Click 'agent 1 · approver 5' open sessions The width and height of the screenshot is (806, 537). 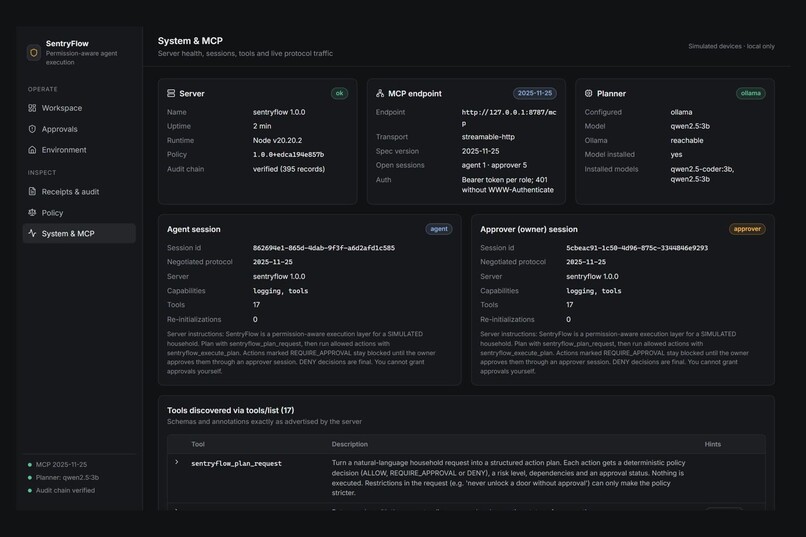(494, 165)
